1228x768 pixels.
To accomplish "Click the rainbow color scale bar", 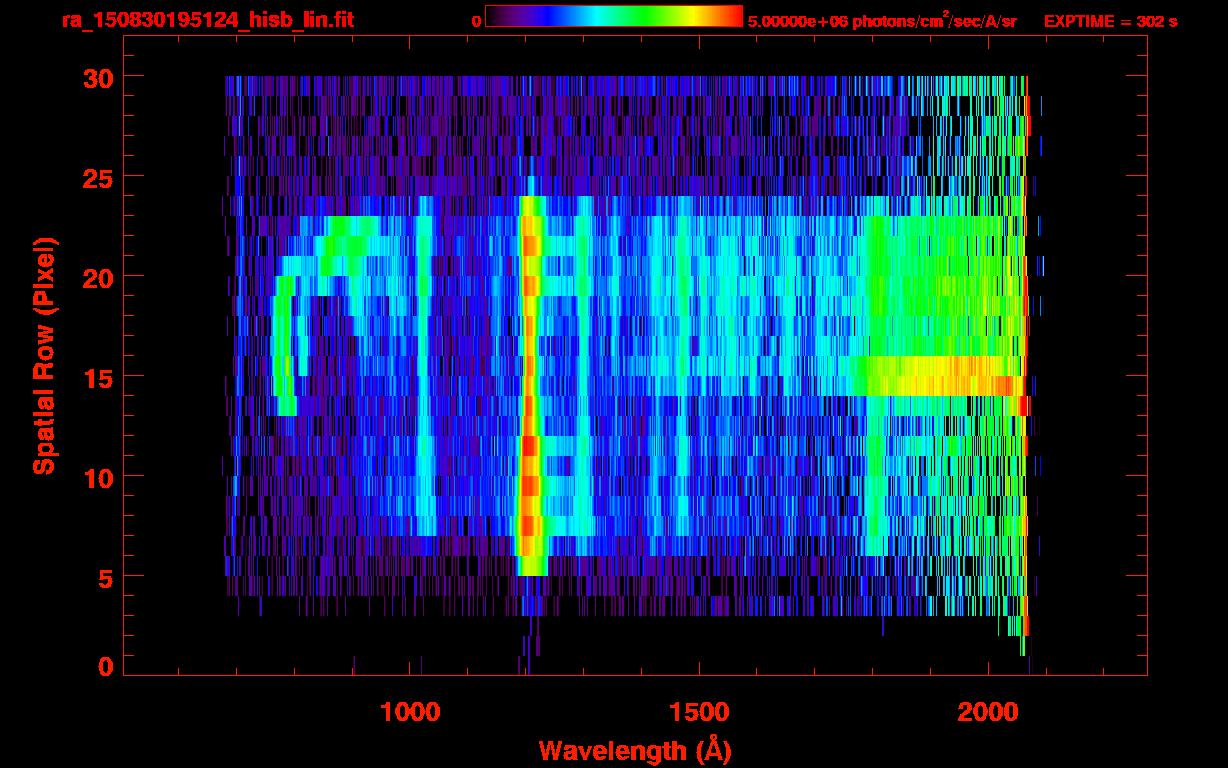I will point(614,17).
